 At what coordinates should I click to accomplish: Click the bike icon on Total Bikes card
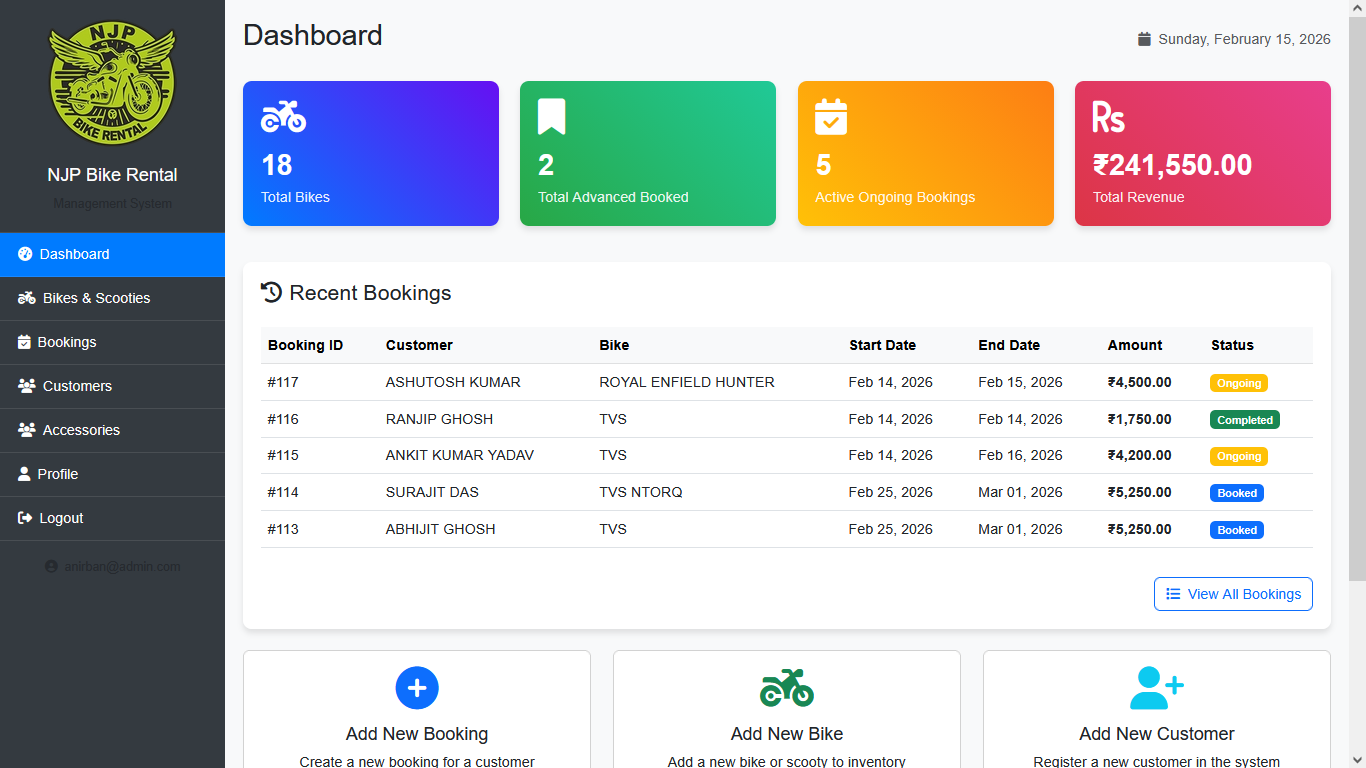(x=283, y=116)
